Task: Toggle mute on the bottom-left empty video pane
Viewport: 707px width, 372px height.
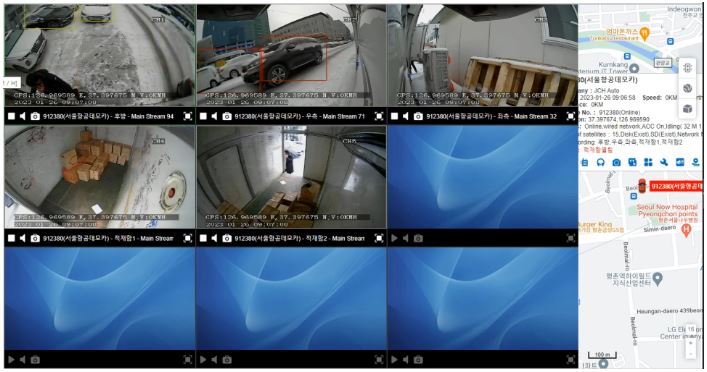Action: [23, 359]
